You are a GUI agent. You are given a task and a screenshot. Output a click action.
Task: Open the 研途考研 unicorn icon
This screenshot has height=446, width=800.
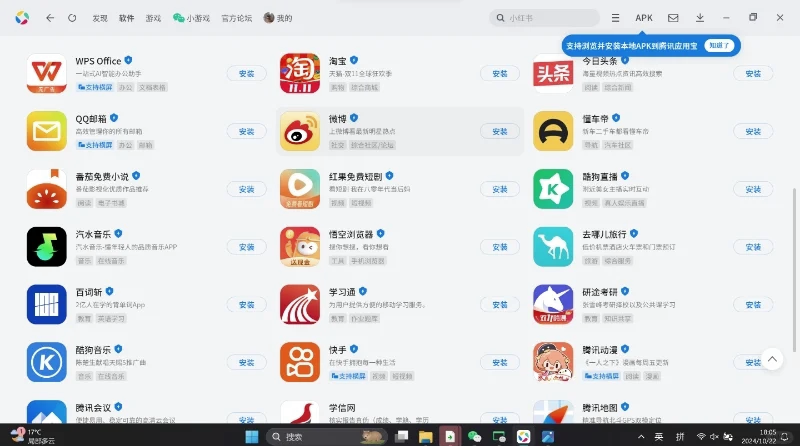click(553, 305)
